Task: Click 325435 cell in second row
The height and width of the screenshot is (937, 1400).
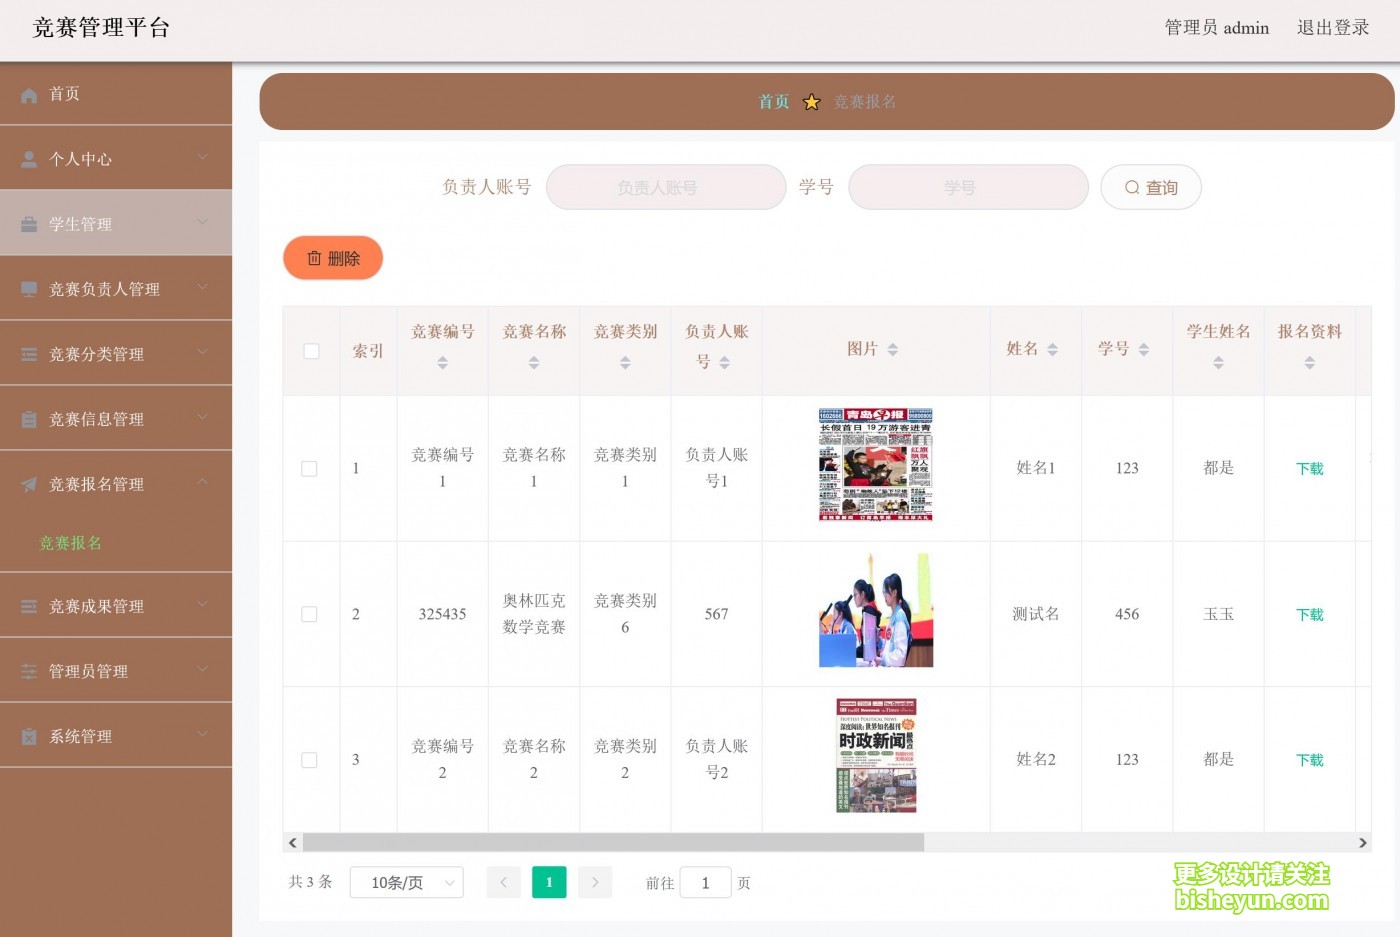Action: [442, 614]
